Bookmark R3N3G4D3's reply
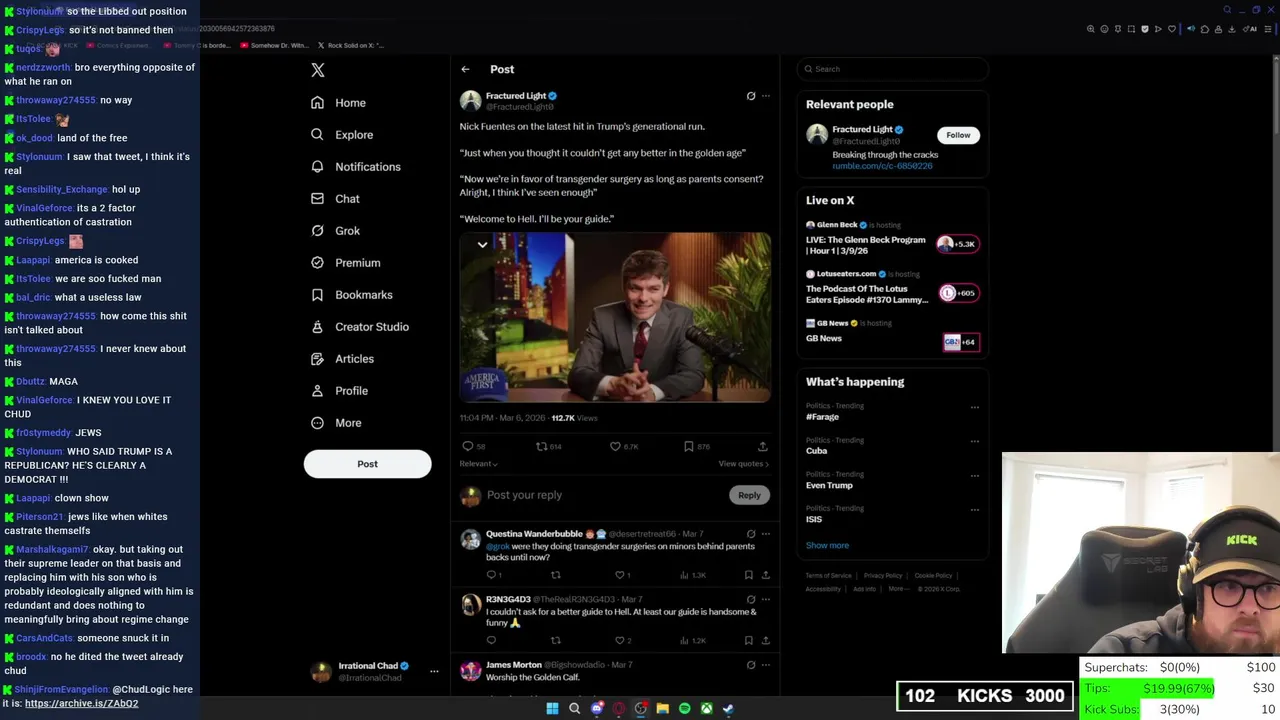 tap(748, 640)
